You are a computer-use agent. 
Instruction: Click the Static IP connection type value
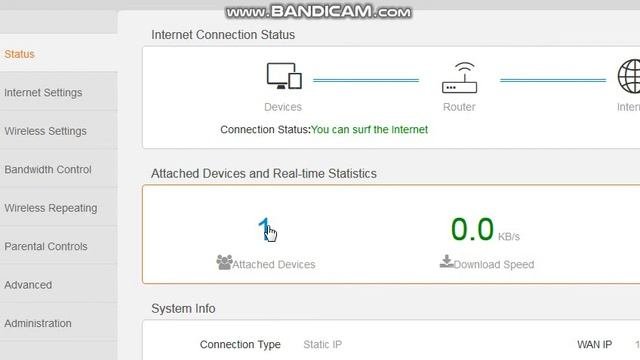322,344
